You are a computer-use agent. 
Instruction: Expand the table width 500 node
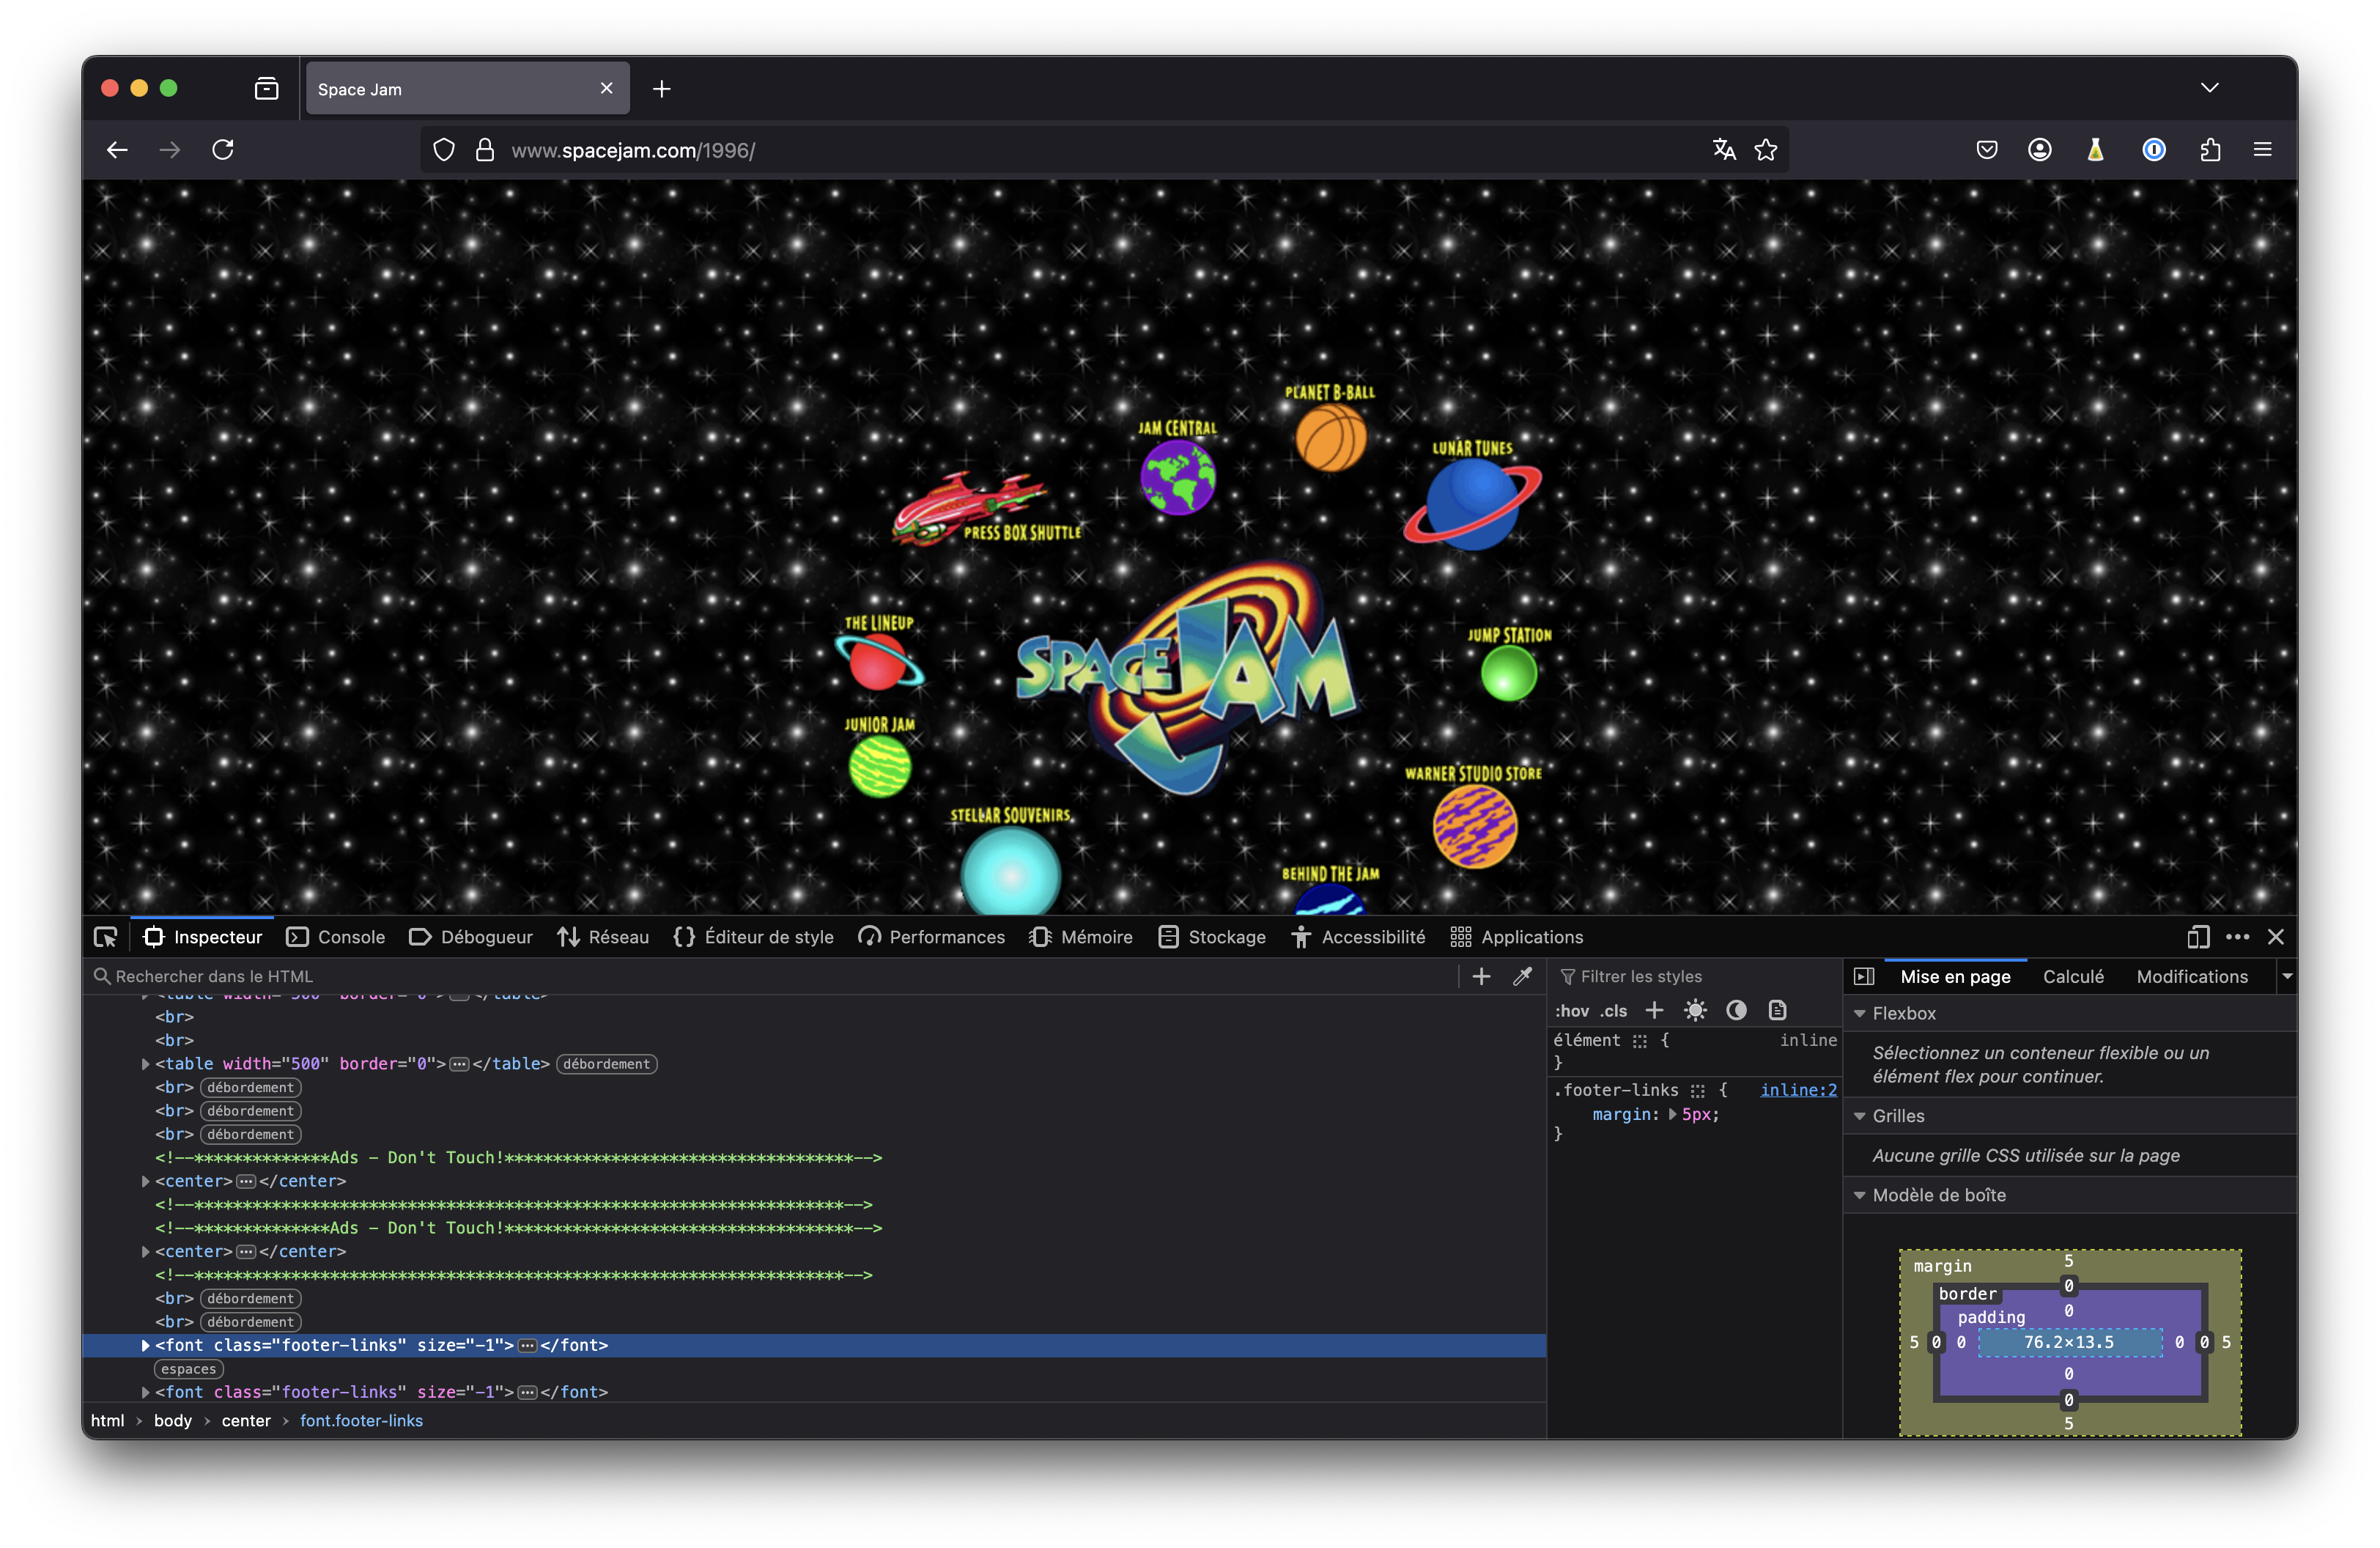(x=146, y=1064)
